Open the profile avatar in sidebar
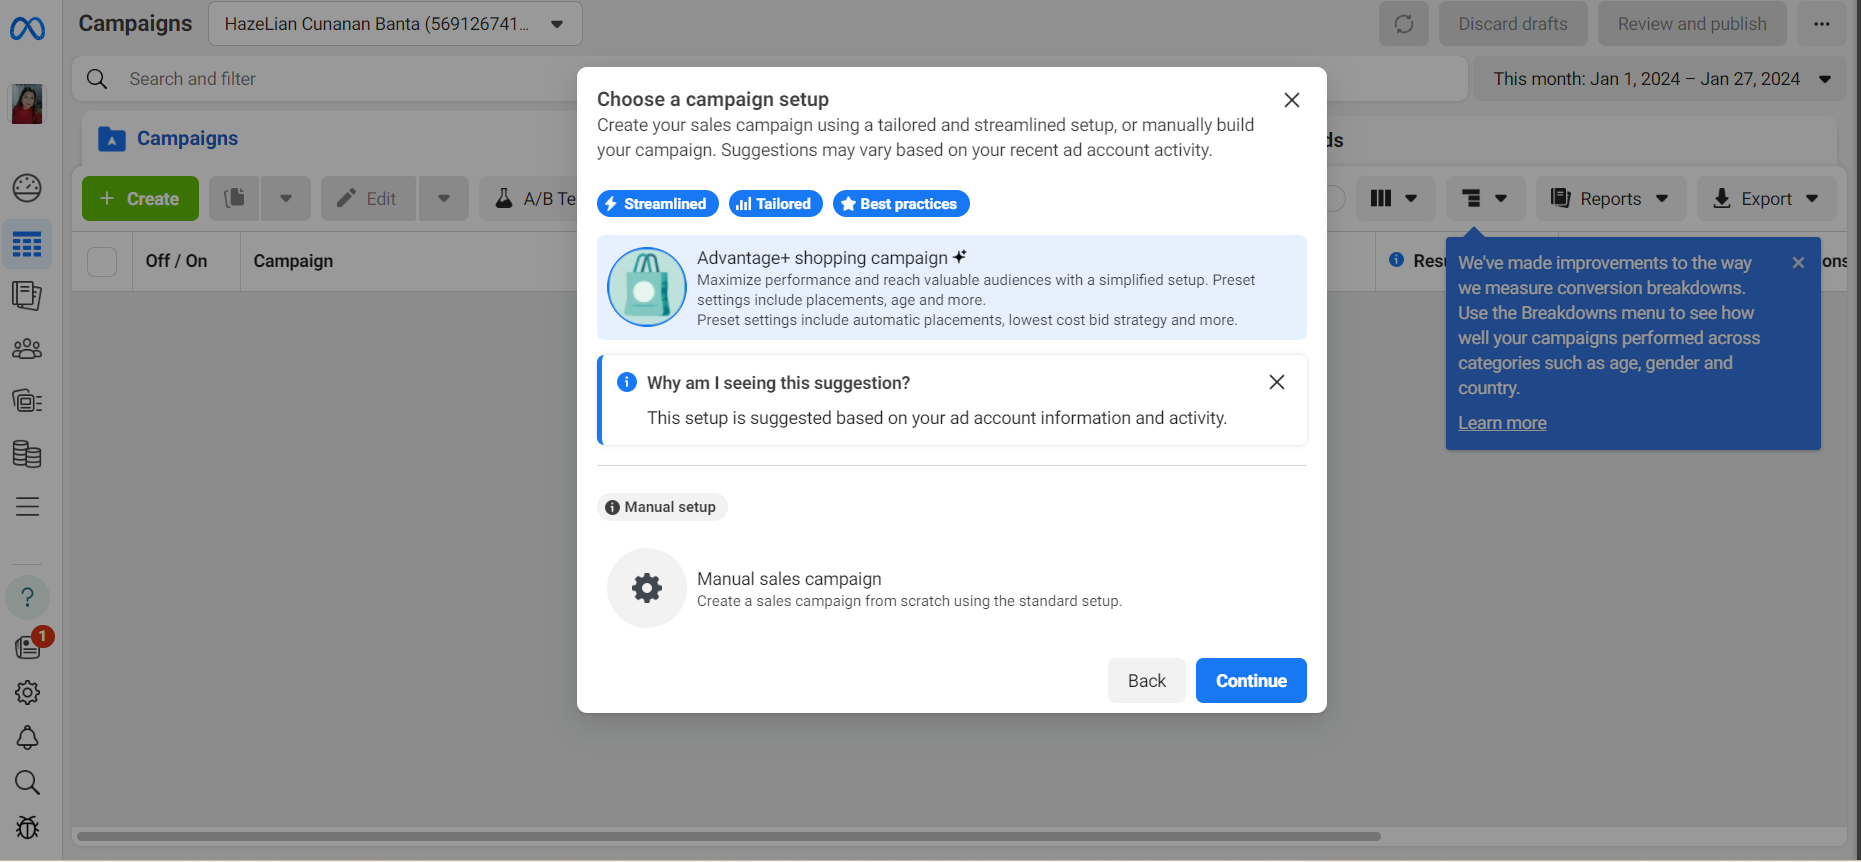This screenshot has width=1861, height=862. (x=27, y=104)
